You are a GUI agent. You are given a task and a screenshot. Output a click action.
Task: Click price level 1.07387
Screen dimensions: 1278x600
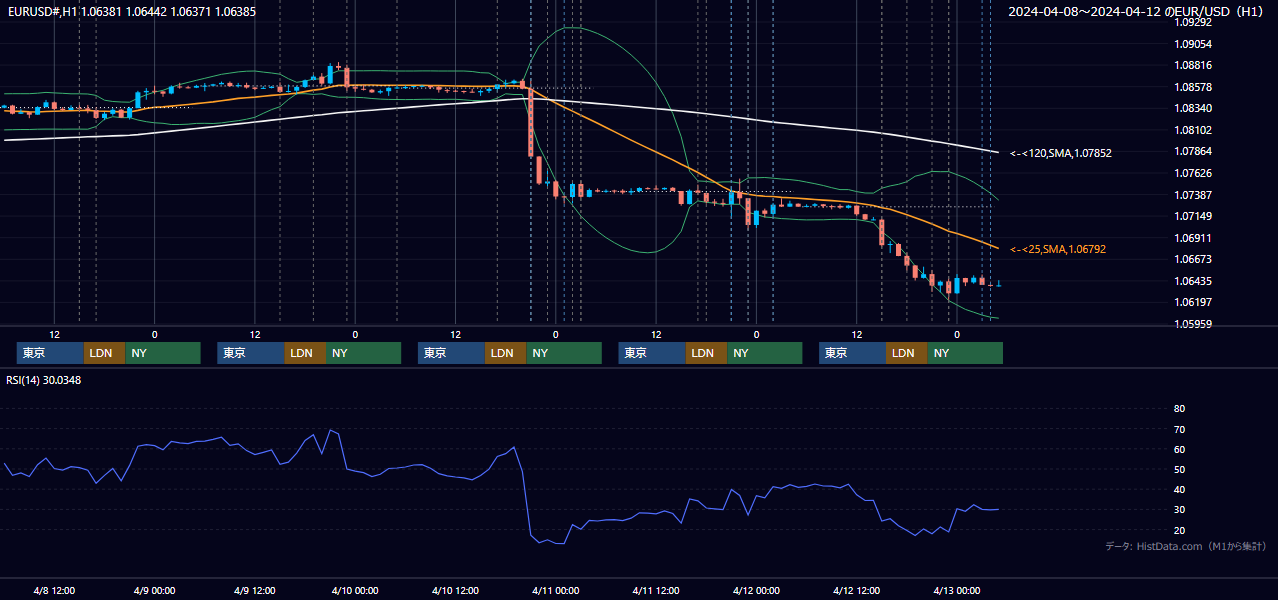click(x=1192, y=195)
